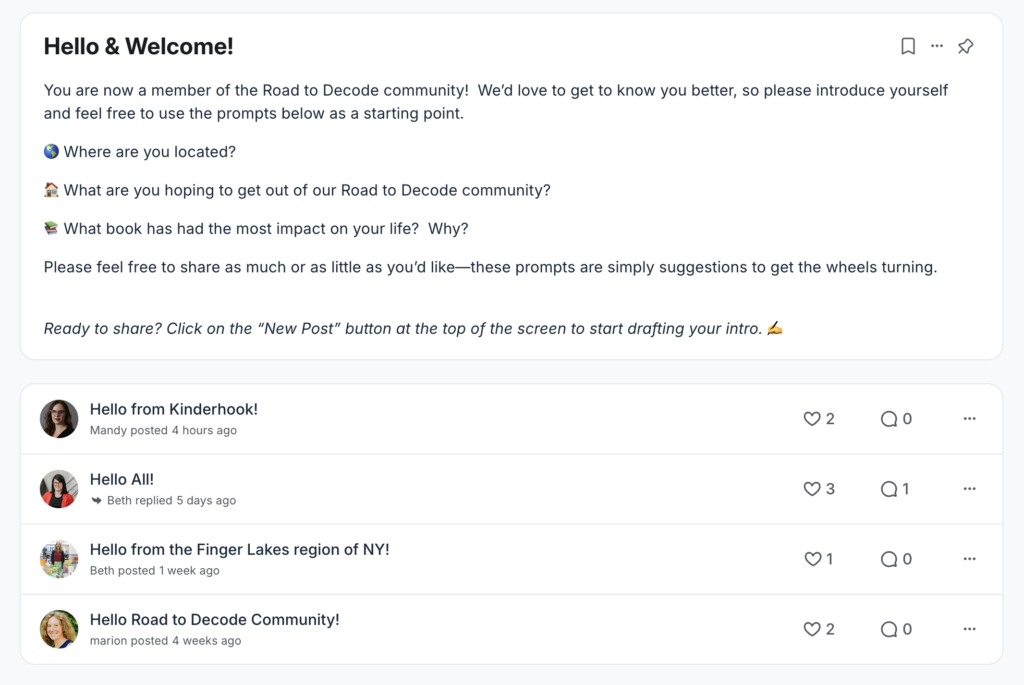Open the Finger Lakes region of NY post

(x=240, y=549)
